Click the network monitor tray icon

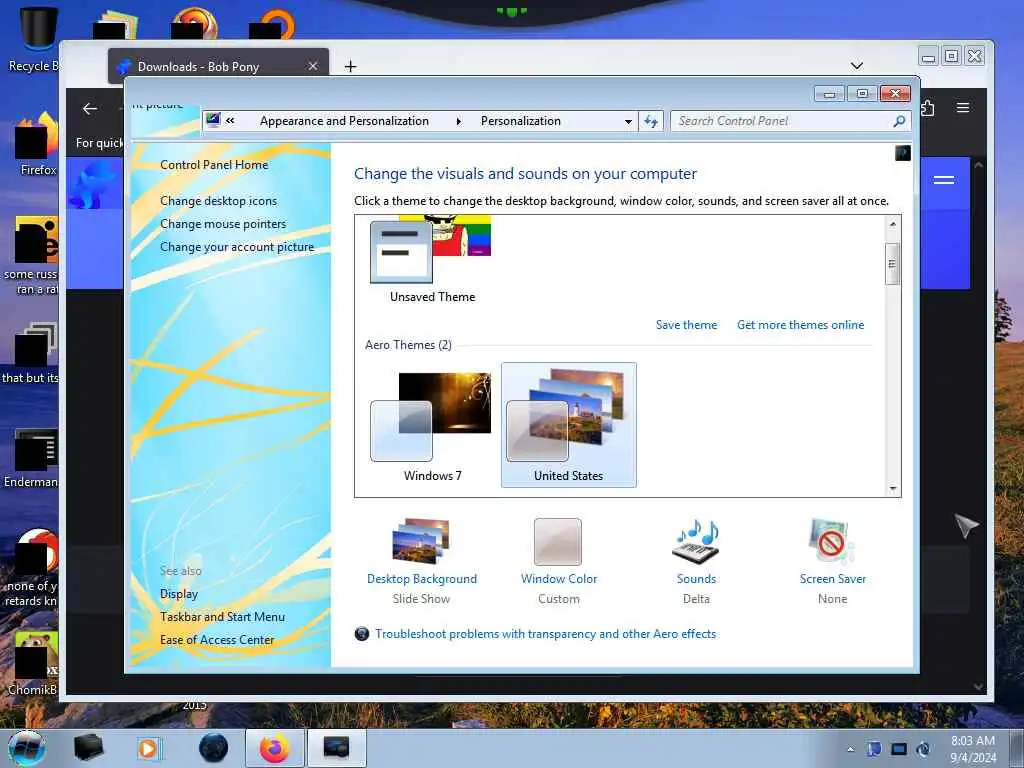(x=899, y=749)
